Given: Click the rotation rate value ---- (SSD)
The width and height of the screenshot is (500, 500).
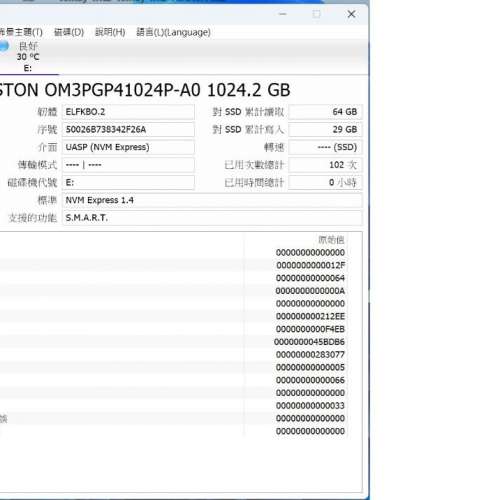Looking at the screenshot, I should 325,147.
